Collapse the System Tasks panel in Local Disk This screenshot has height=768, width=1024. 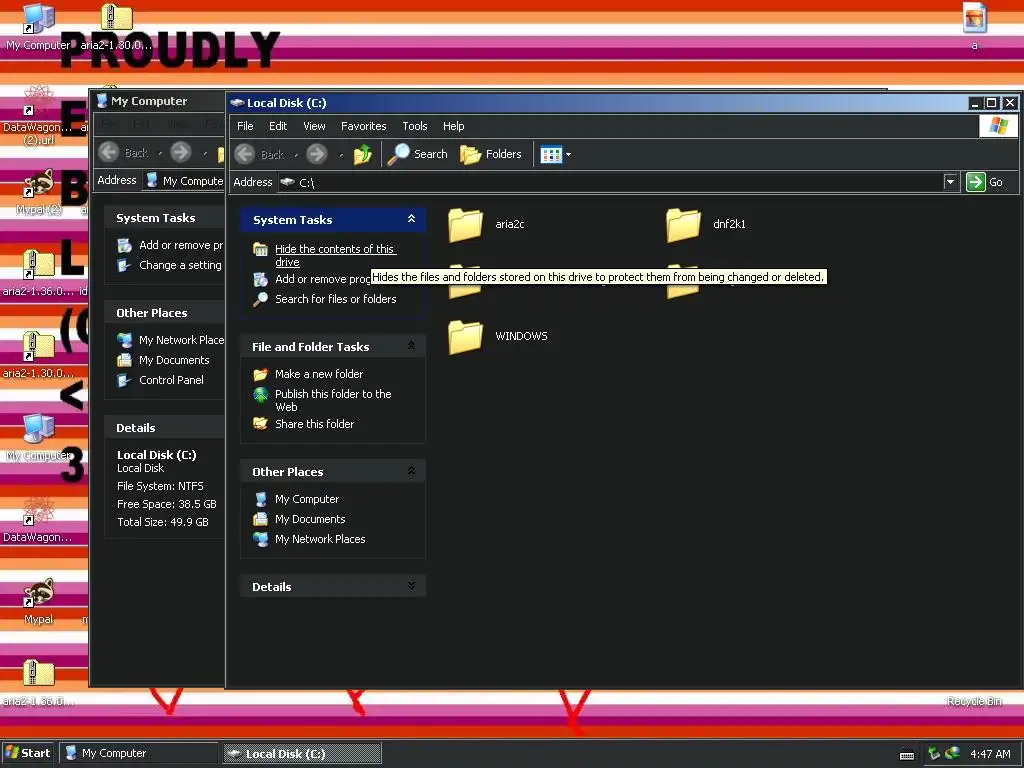pos(411,219)
